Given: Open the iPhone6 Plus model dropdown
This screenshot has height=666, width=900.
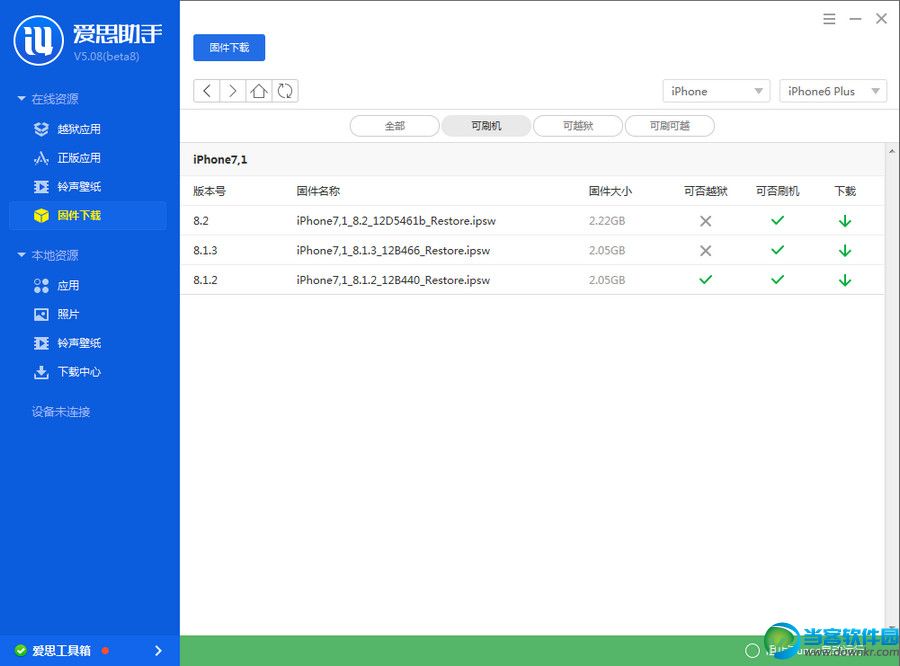Looking at the screenshot, I should pos(833,91).
